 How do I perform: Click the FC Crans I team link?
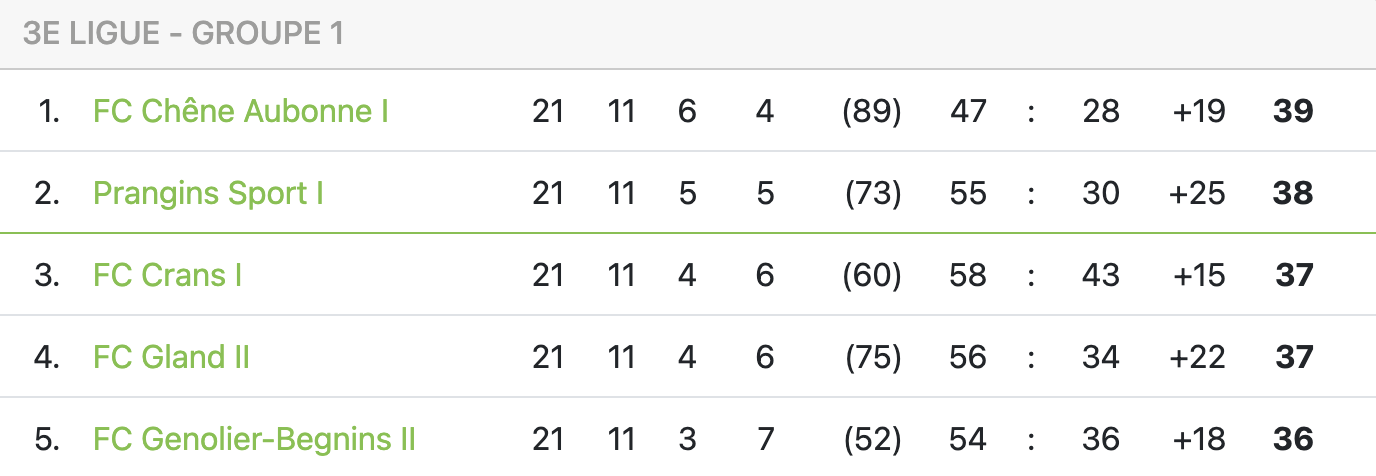point(167,275)
